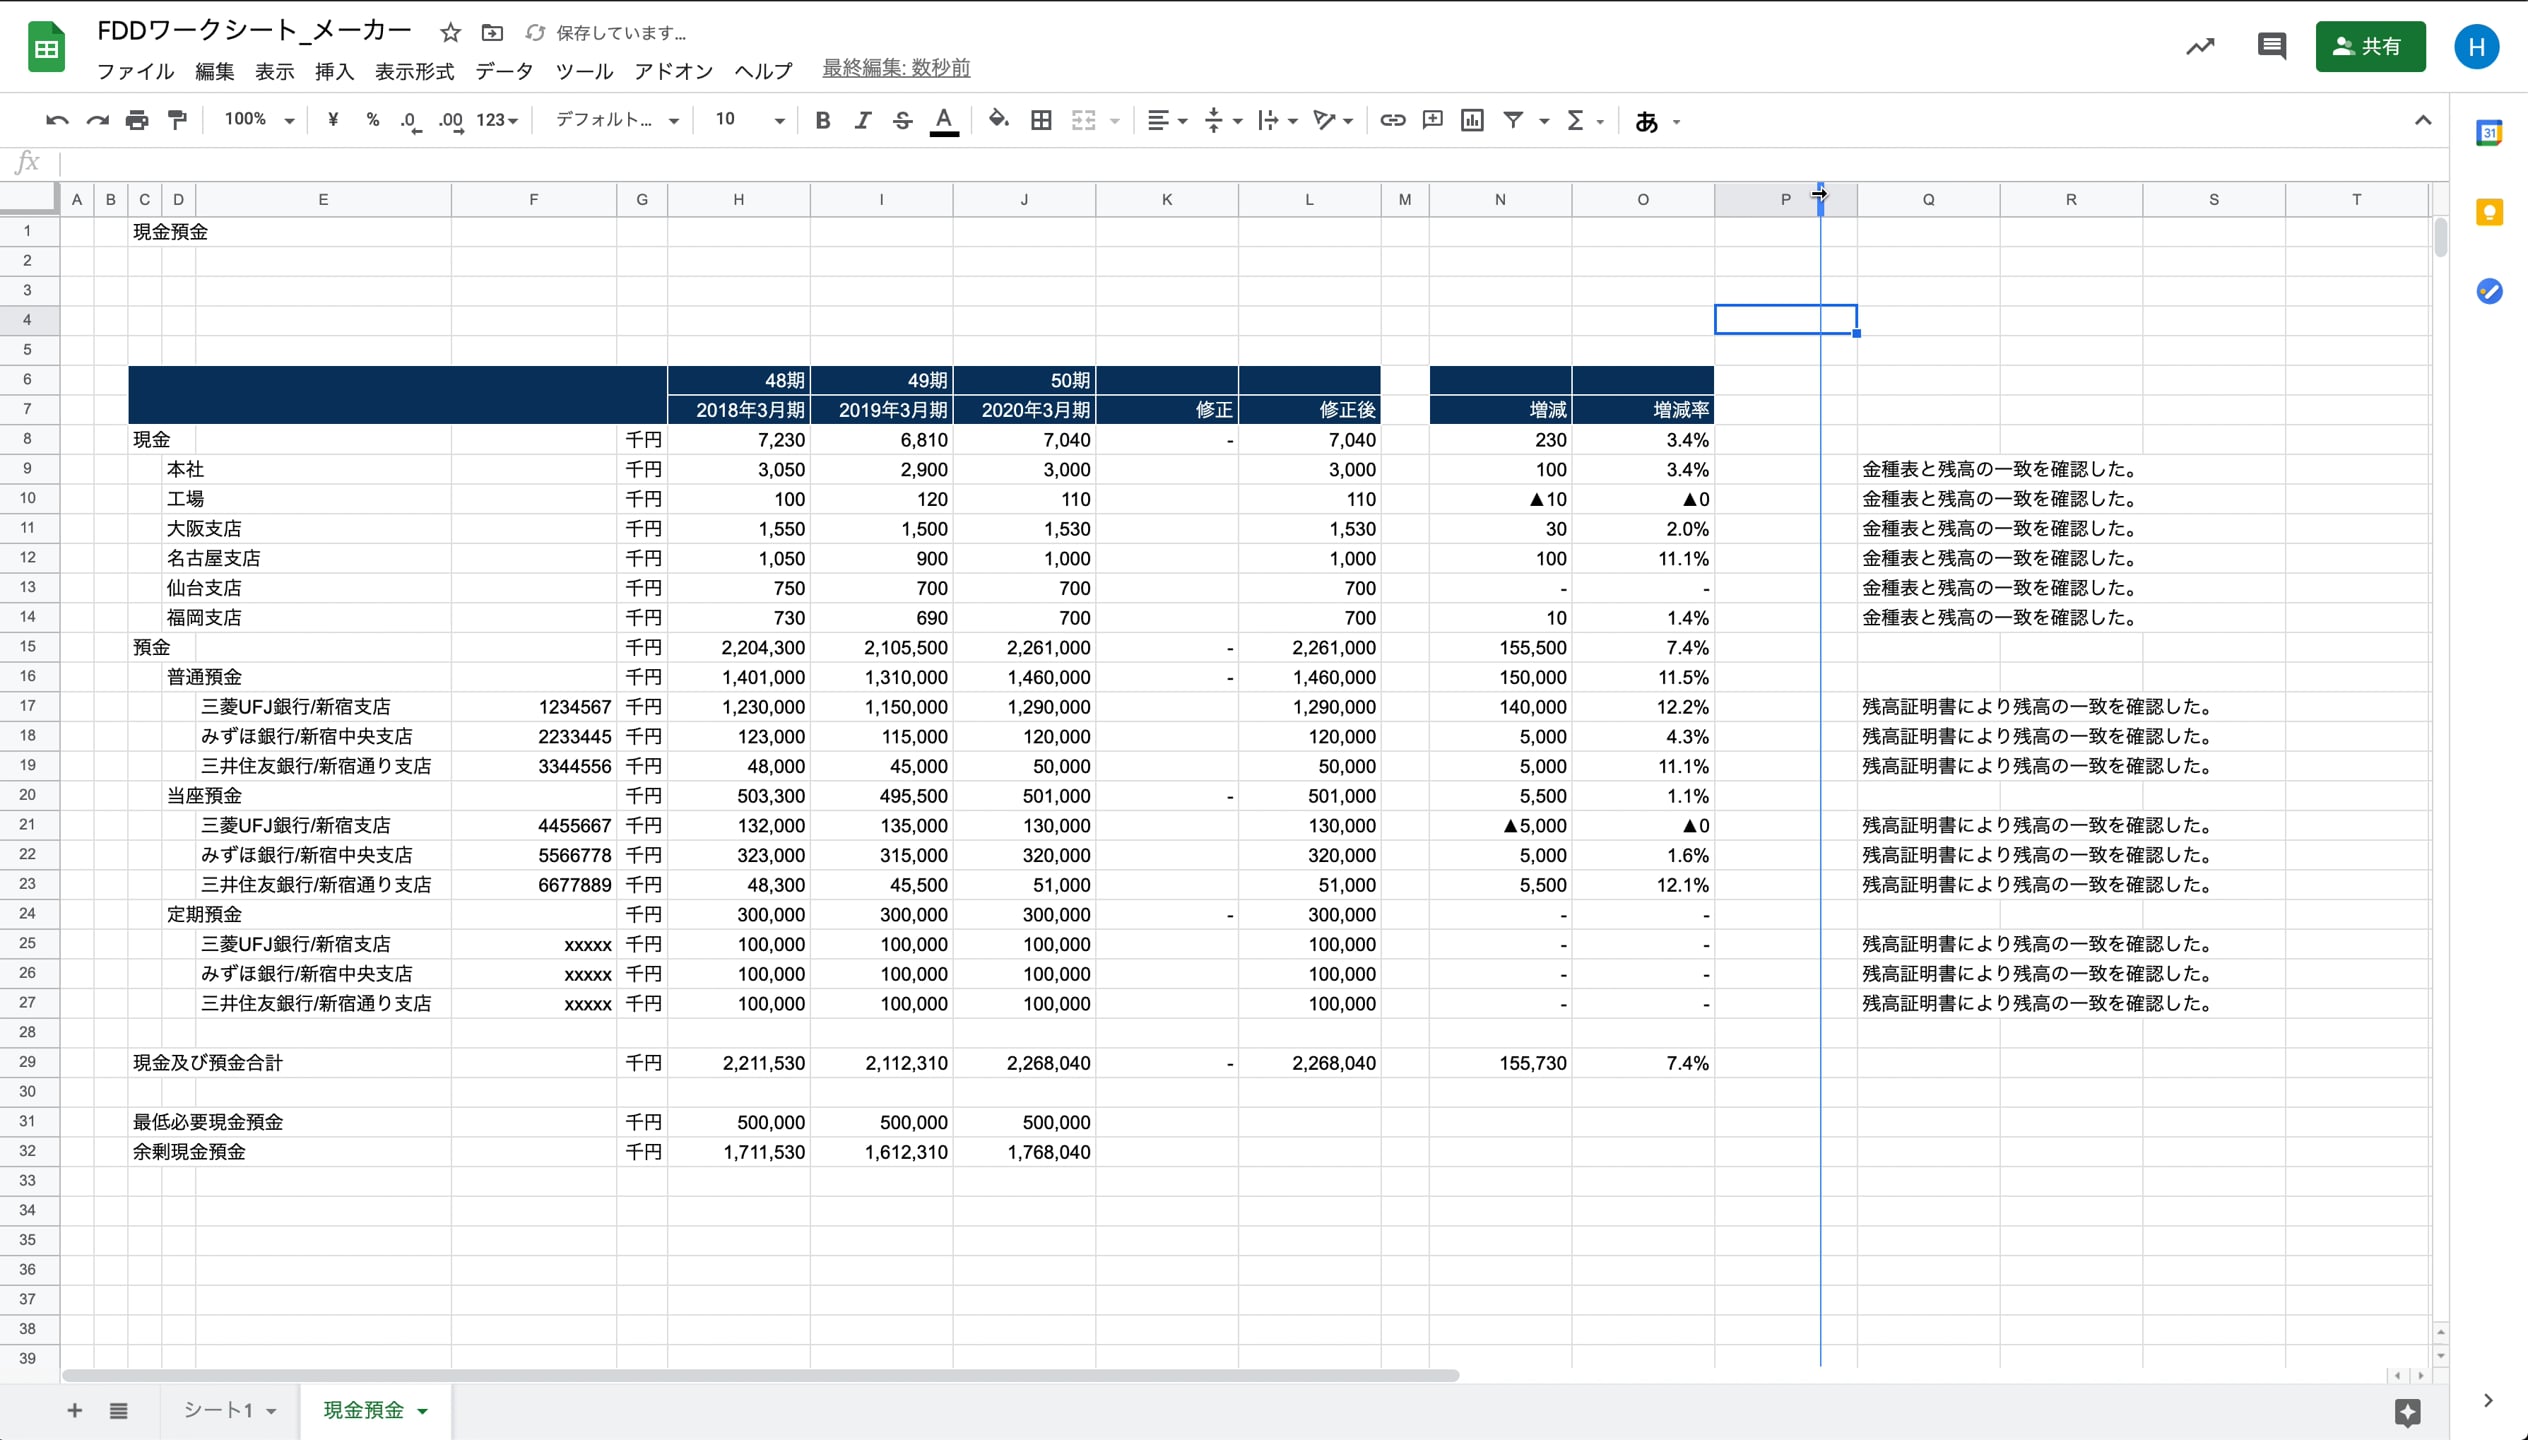Viewport: 2528px width, 1440px height.
Task: Toggle italic formatting
Action: (862, 121)
